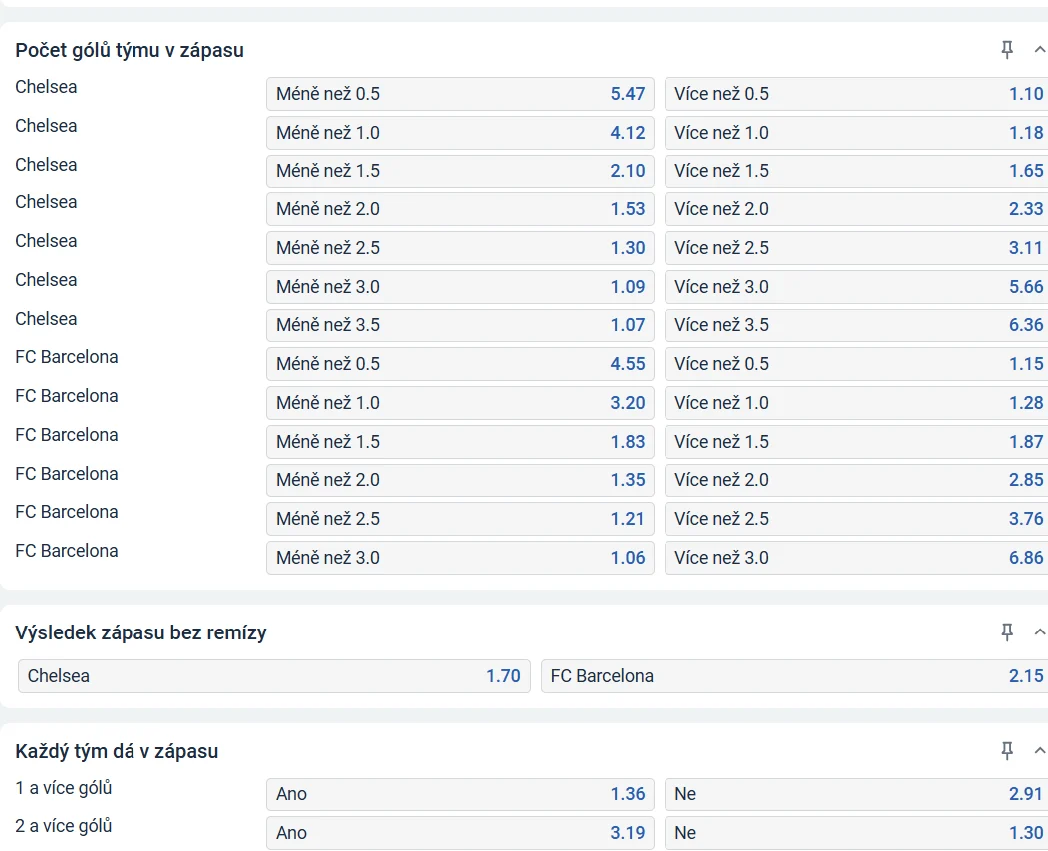
Task: Choose Chelsea Více než 3.5 odds 6.36
Action: (857, 325)
